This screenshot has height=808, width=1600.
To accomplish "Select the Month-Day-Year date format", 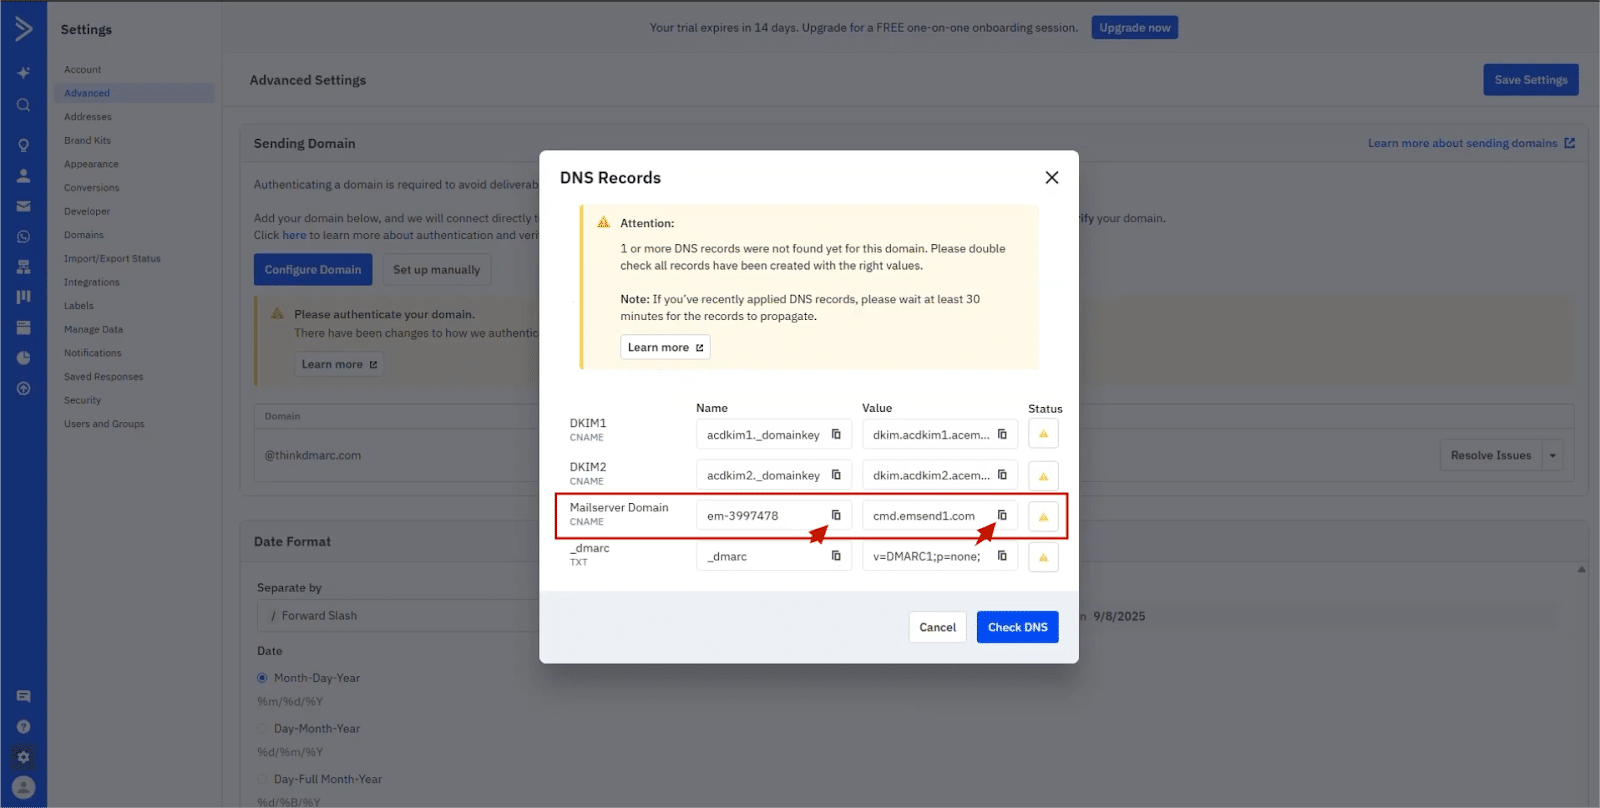I will pyautogui.click(x=262, y=678).
